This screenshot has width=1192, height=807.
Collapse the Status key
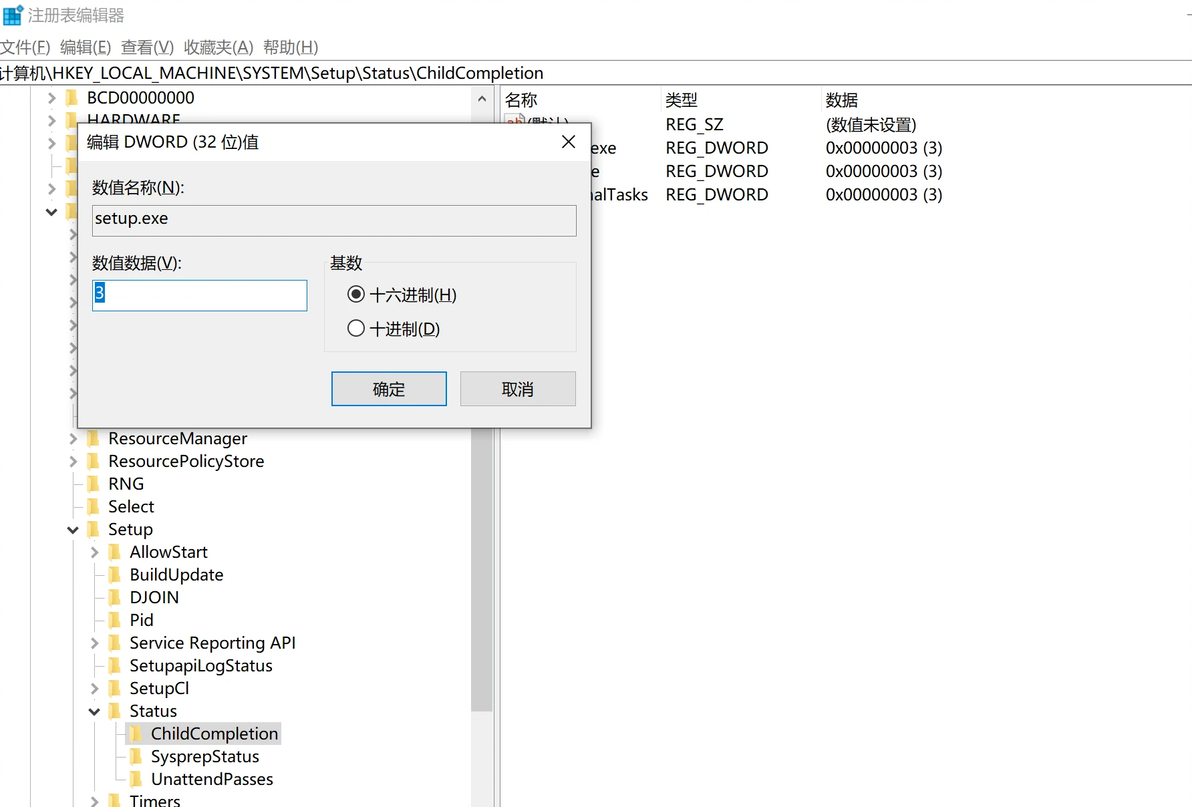pyautogui.click(x=94, y=711)
